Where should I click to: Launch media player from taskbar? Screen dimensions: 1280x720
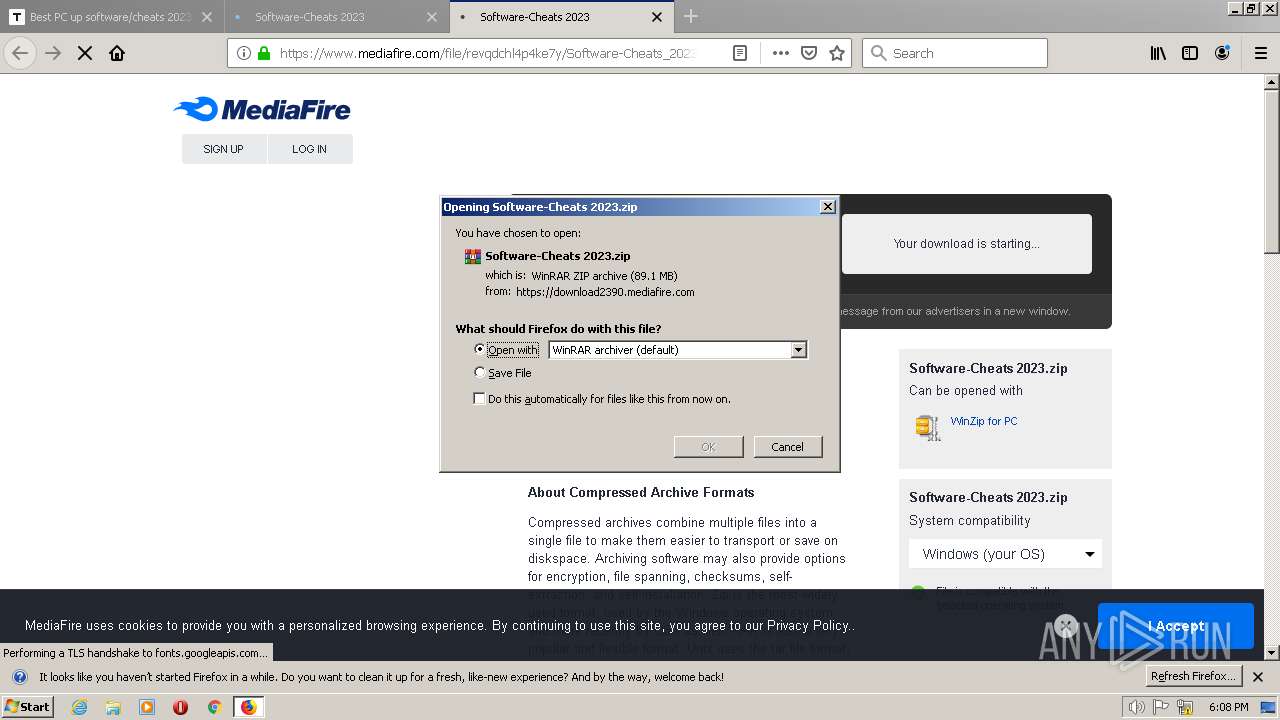tap(147, 707)
